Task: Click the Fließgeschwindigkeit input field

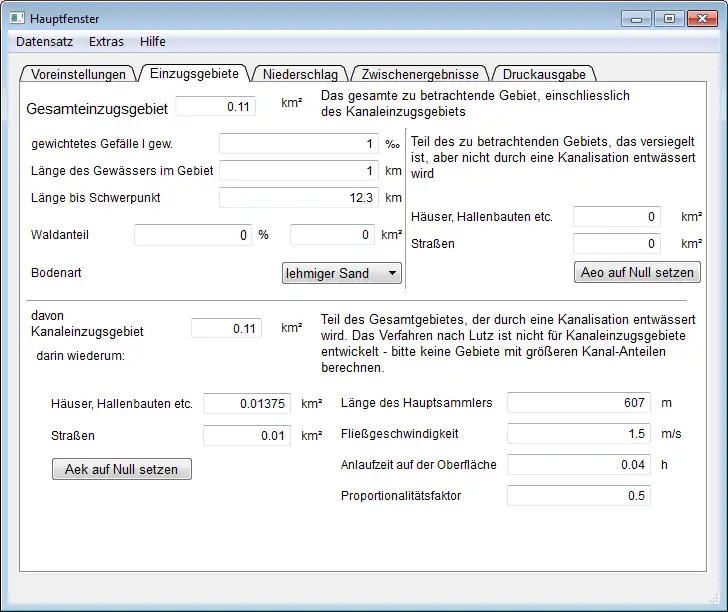Action: coord(579,434)
